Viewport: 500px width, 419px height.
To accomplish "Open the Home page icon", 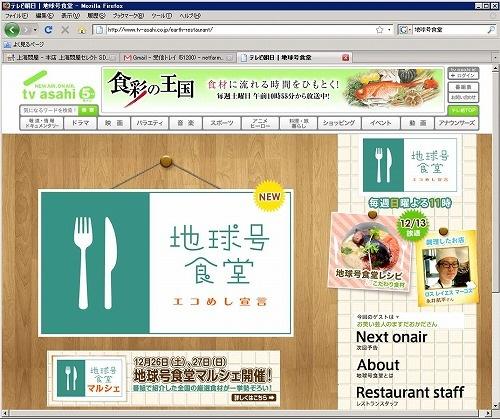I will pyautogui.click(x=82, y=30).
